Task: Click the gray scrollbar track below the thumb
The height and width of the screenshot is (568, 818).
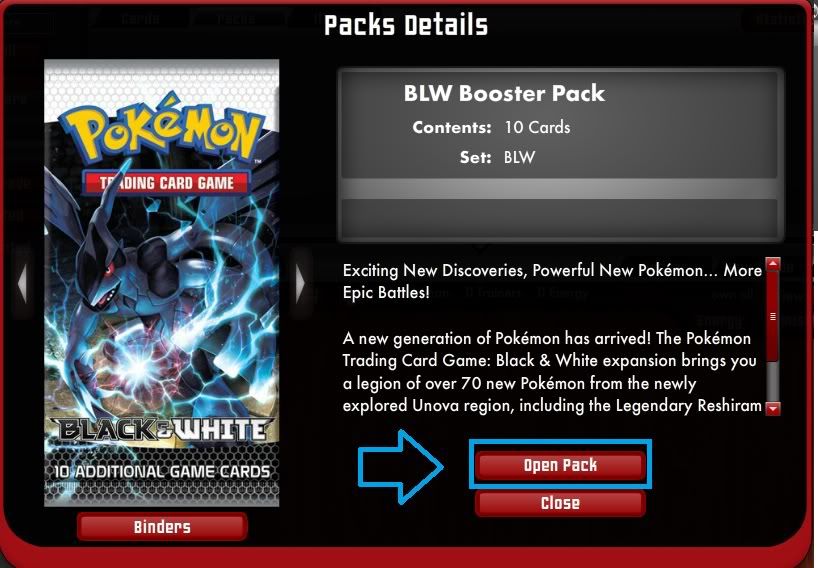Action: pyautogui.click(x=773, y=381)
